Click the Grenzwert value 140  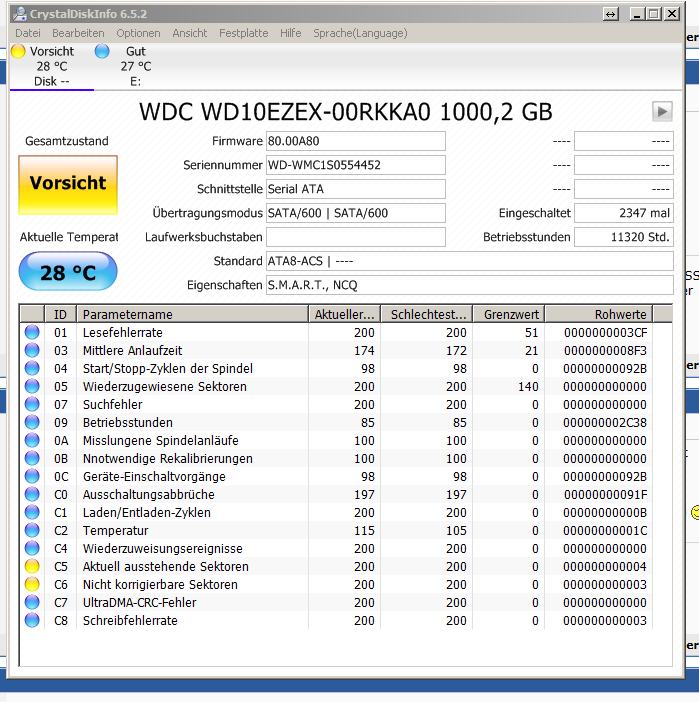pyautogui.click(x=528, y=386)
